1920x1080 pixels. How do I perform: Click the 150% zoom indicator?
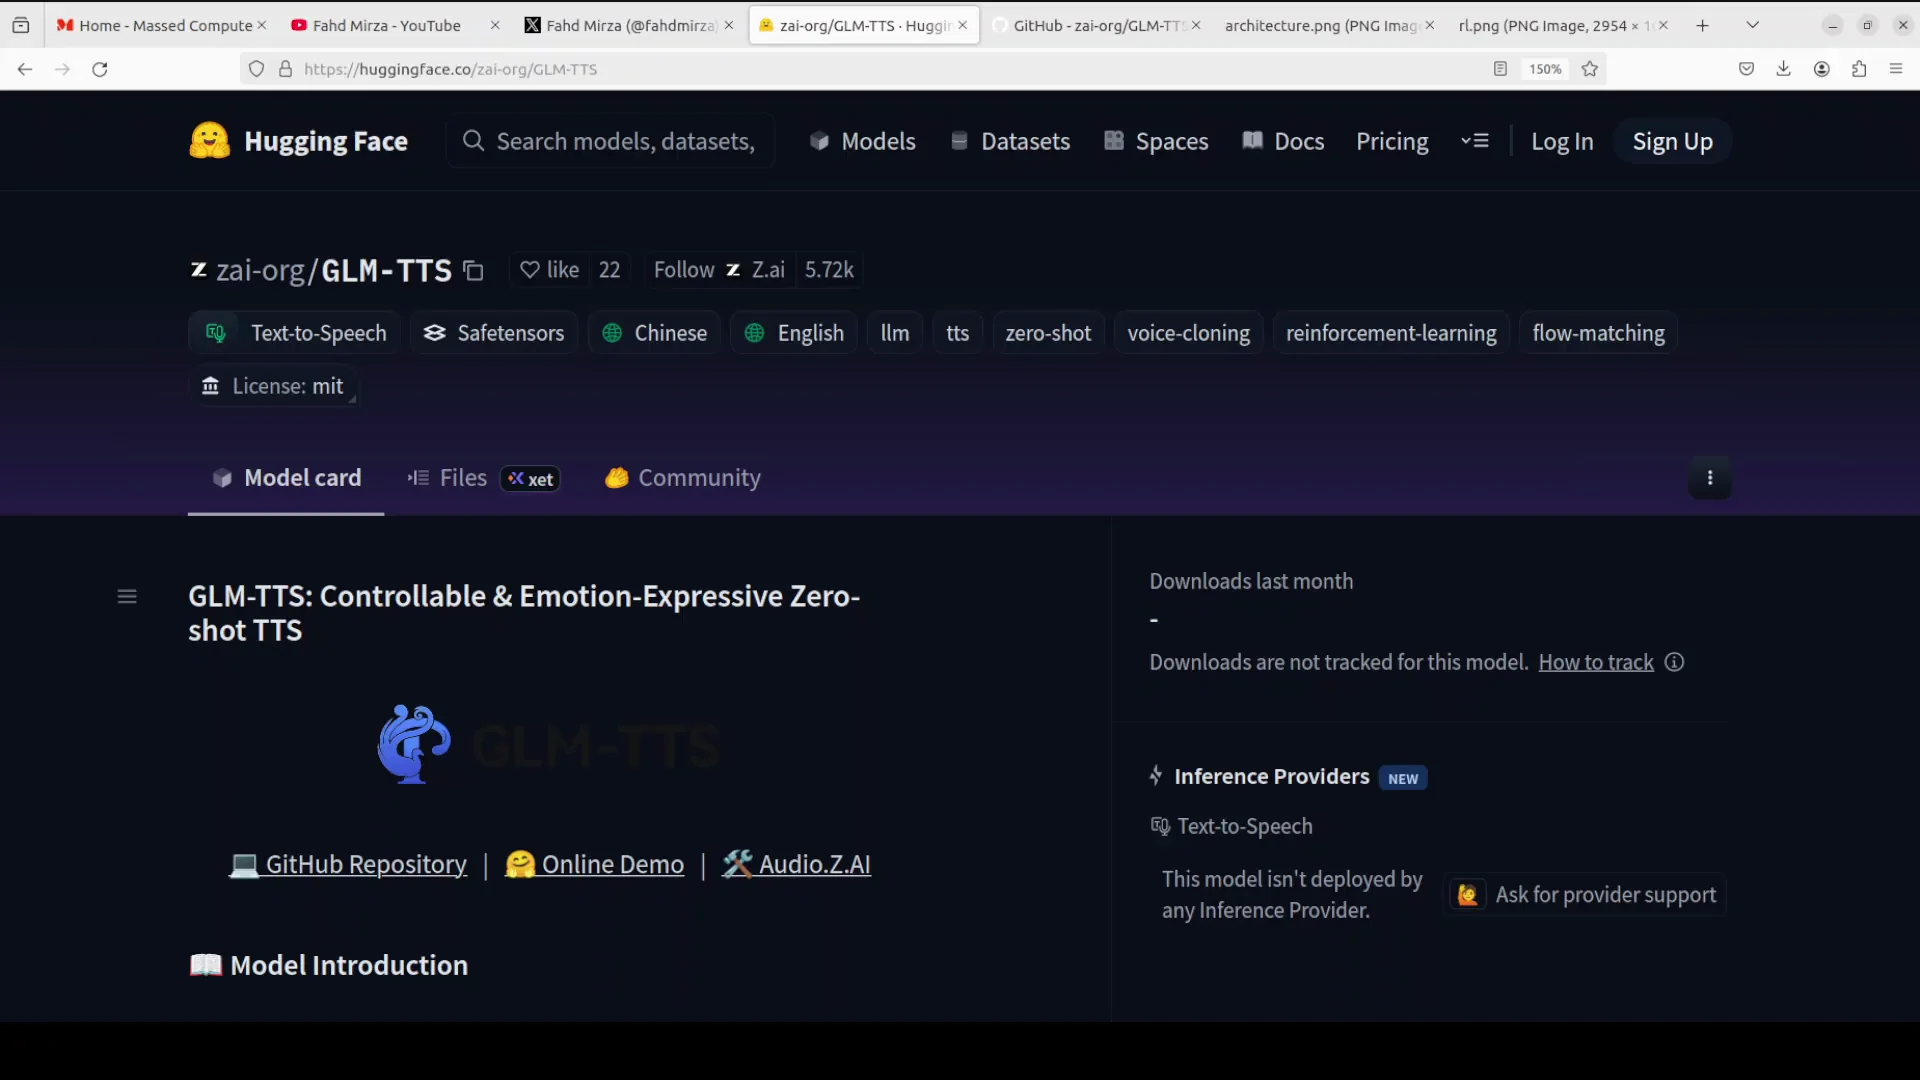coord(1545,69)
